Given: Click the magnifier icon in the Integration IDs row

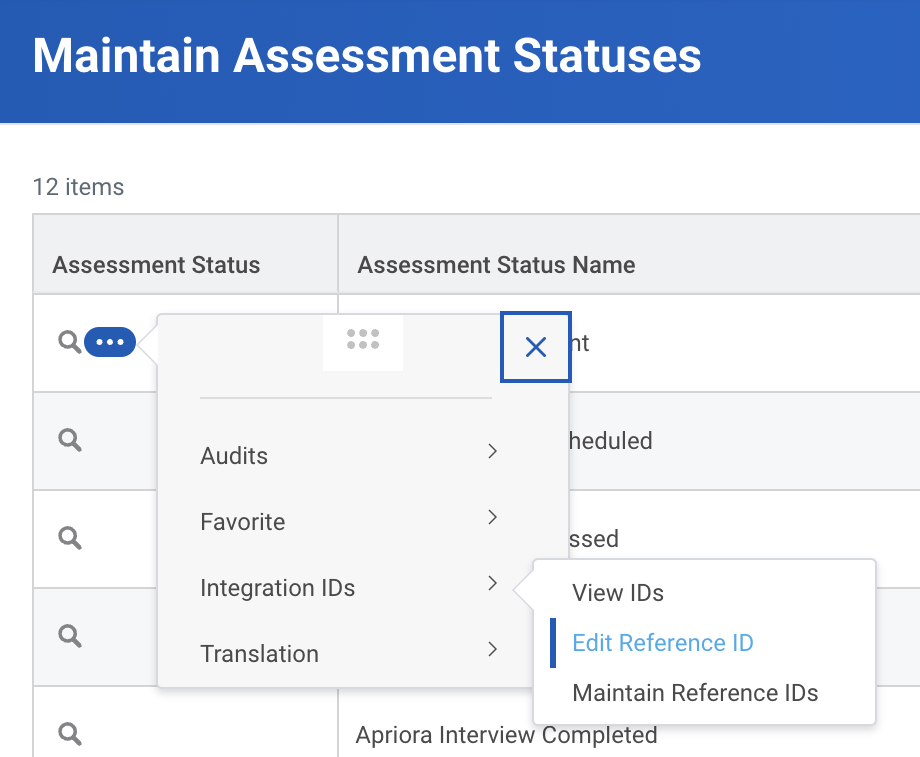Looking at the screenshot, I should tap(69, 636).
